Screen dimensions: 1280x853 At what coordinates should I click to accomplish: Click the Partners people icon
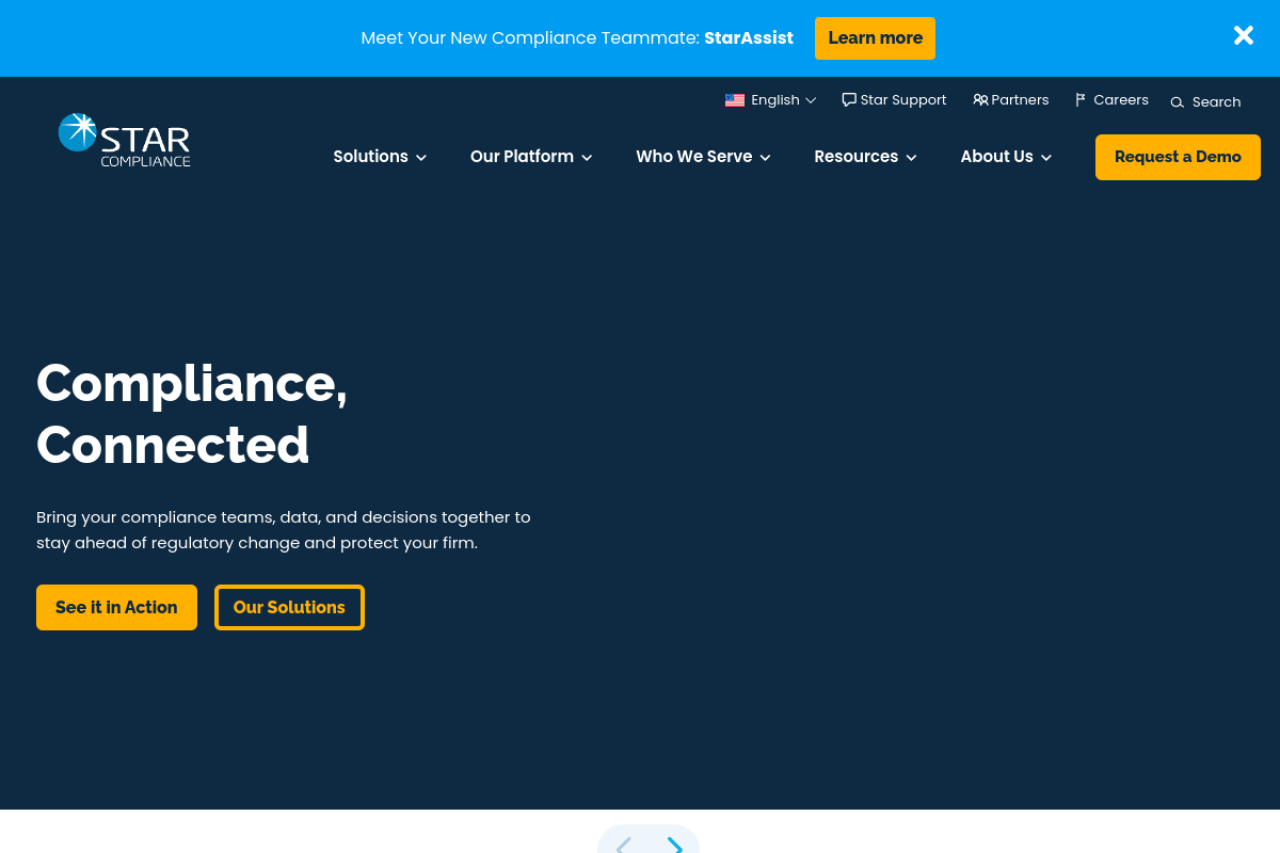click(x=980, y=100)
